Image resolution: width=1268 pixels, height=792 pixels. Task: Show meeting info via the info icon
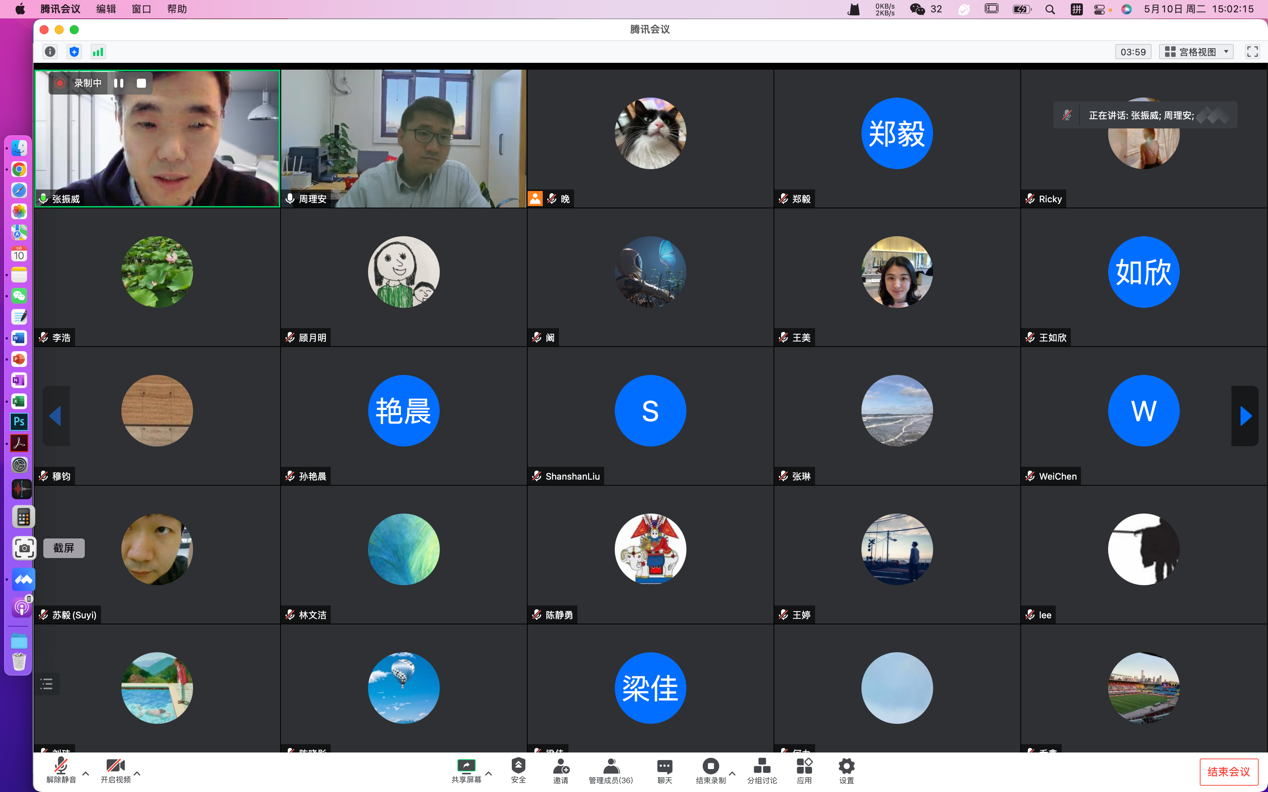(50, 52)
